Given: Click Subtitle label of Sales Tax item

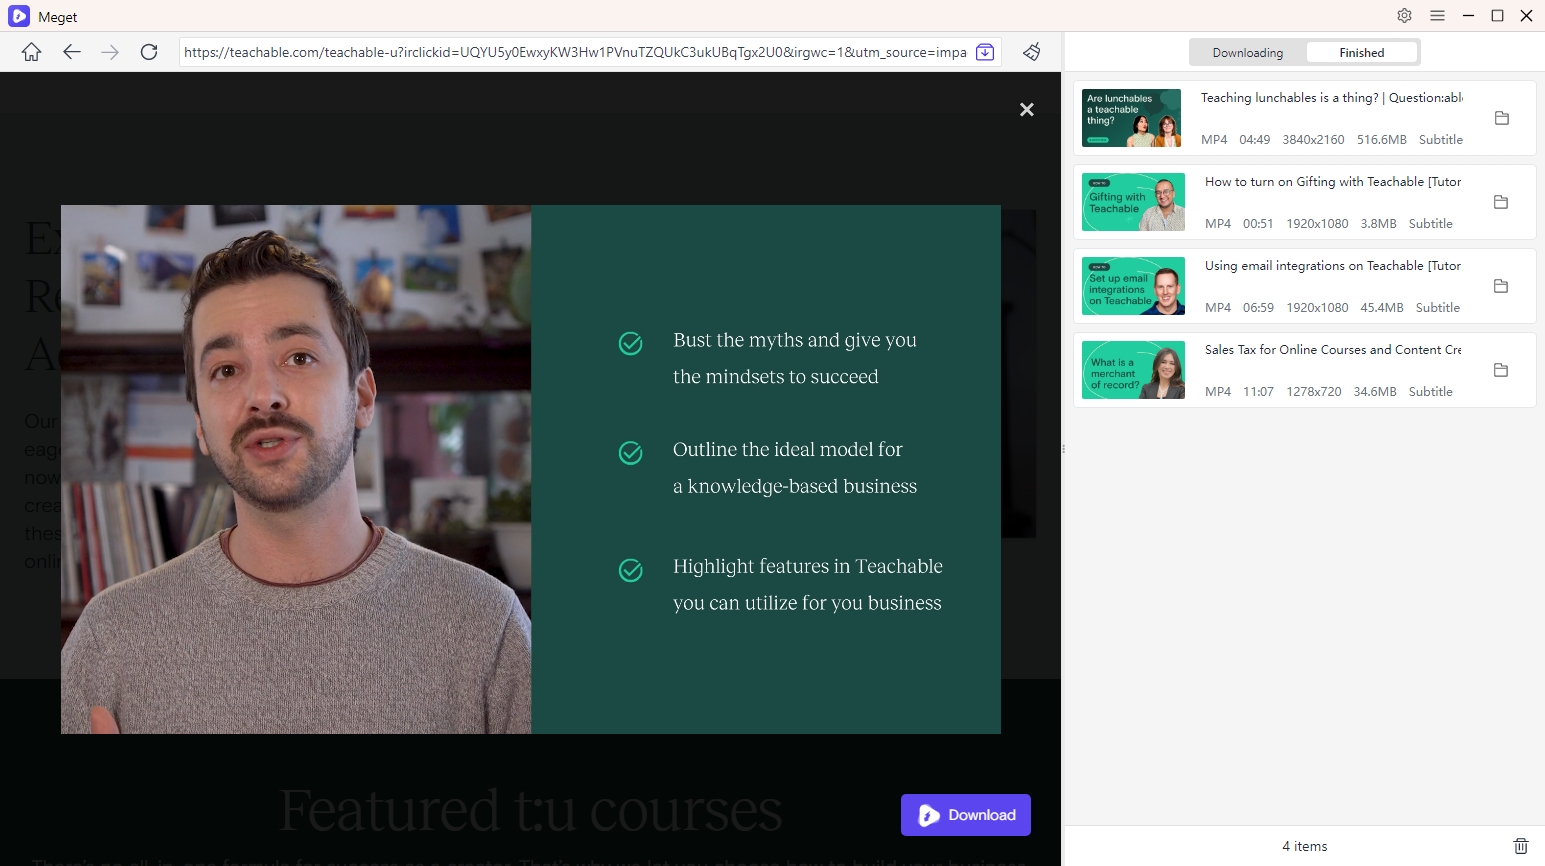Looking at the screenshot, I should 1430,392.
